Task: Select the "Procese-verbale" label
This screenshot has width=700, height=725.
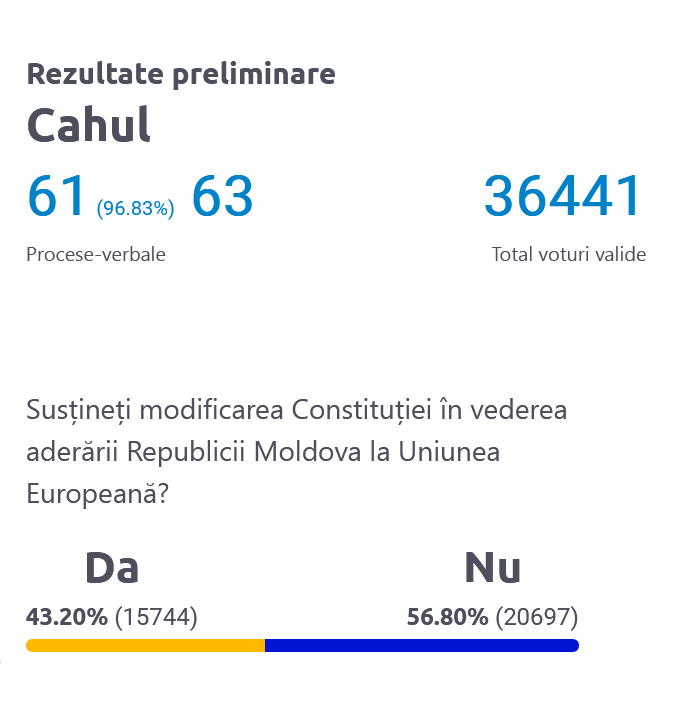Action: (x=96, y=254)
